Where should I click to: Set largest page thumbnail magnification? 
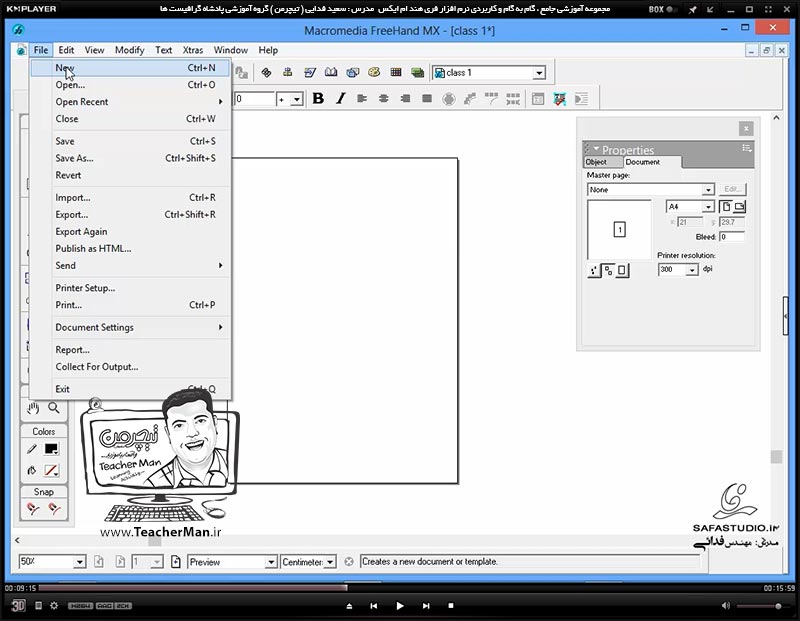coord(622,270)
